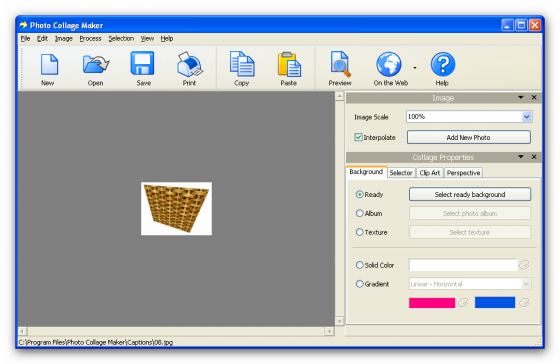This screenshot has height=364, width=560.
Task: Click the vertical scrollbar down arrow
Action: tap(339, 321)
